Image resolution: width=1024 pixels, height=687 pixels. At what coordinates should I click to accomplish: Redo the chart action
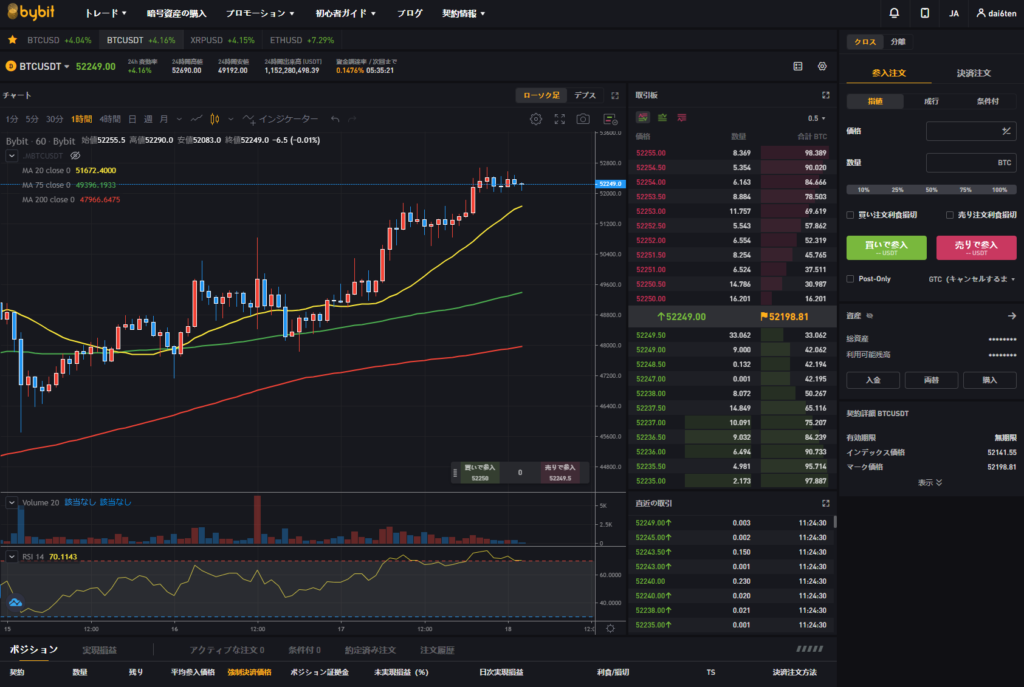click(x=353, y=119)
